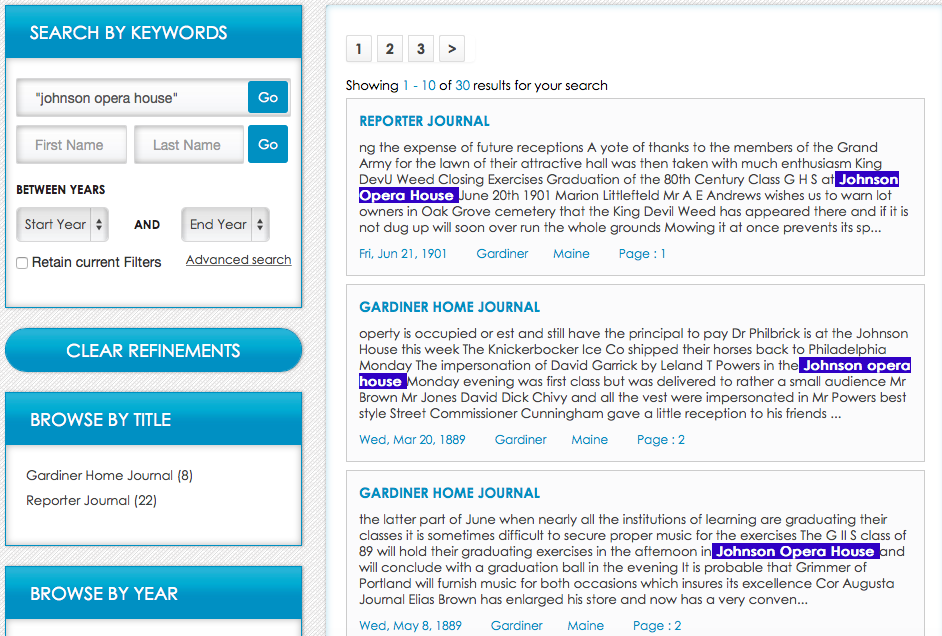Viewport: 942px width, 636px height.
Task: Open the End Year dropdown
Action: click(225, 224)
